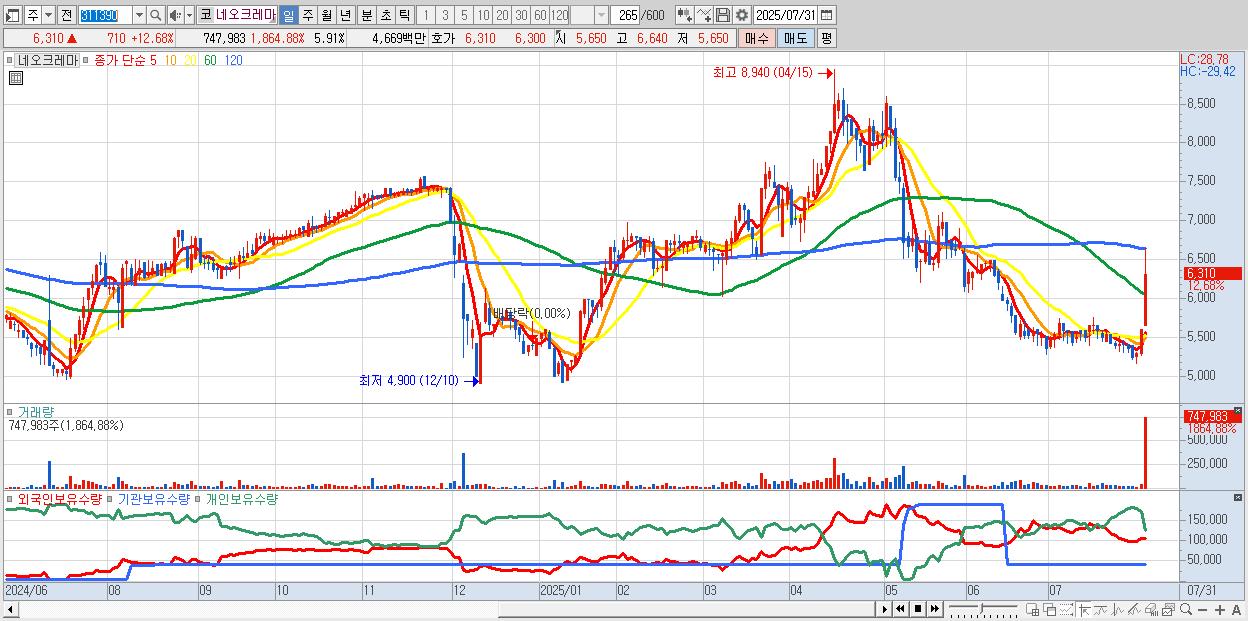Screen dimensions: 1248x621
Task: Zoom out with the minus icon
Action: [x=1202, y=609]
